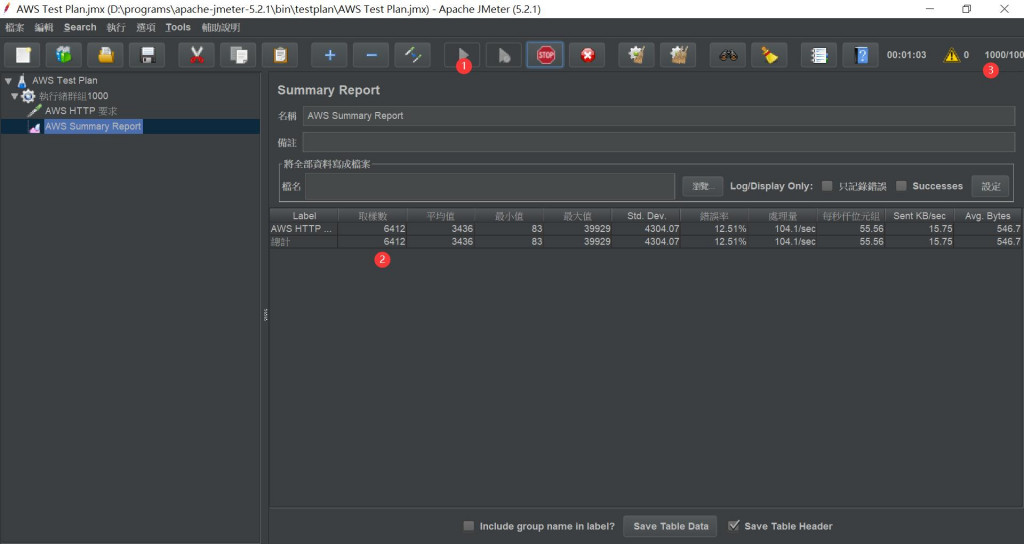Select the 執行緒群組1000 thread group
The image size is (1024, 544).
click(x=73, y=96)
